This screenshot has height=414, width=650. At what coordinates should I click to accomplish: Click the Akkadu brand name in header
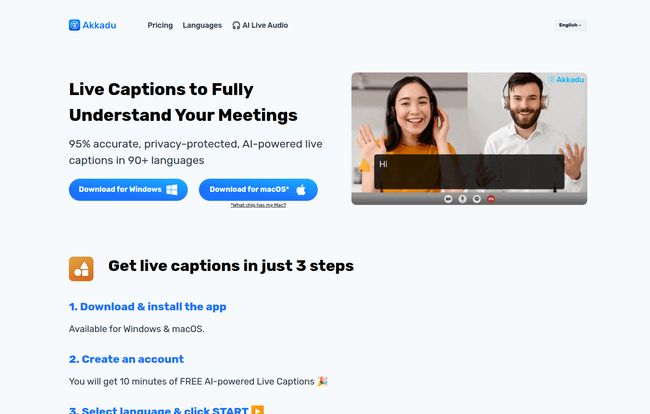click(99, 25)
